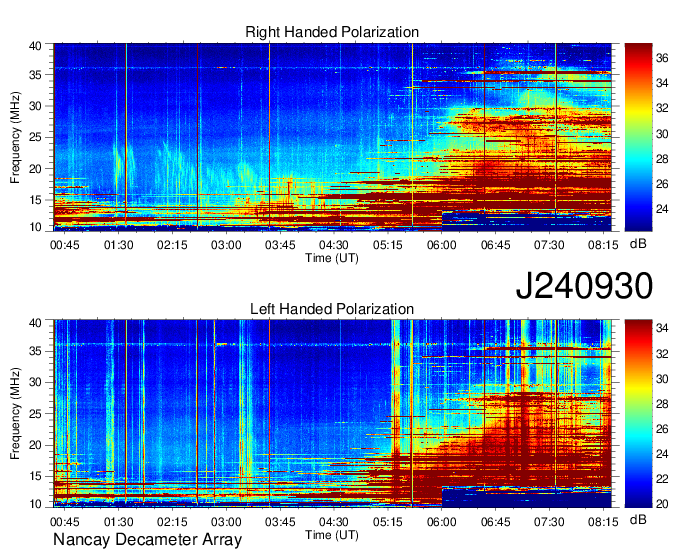This screenshot has height=552, width=680.
Task: Click the 20 MHz tick on lower plot
Action: [35, 445]
